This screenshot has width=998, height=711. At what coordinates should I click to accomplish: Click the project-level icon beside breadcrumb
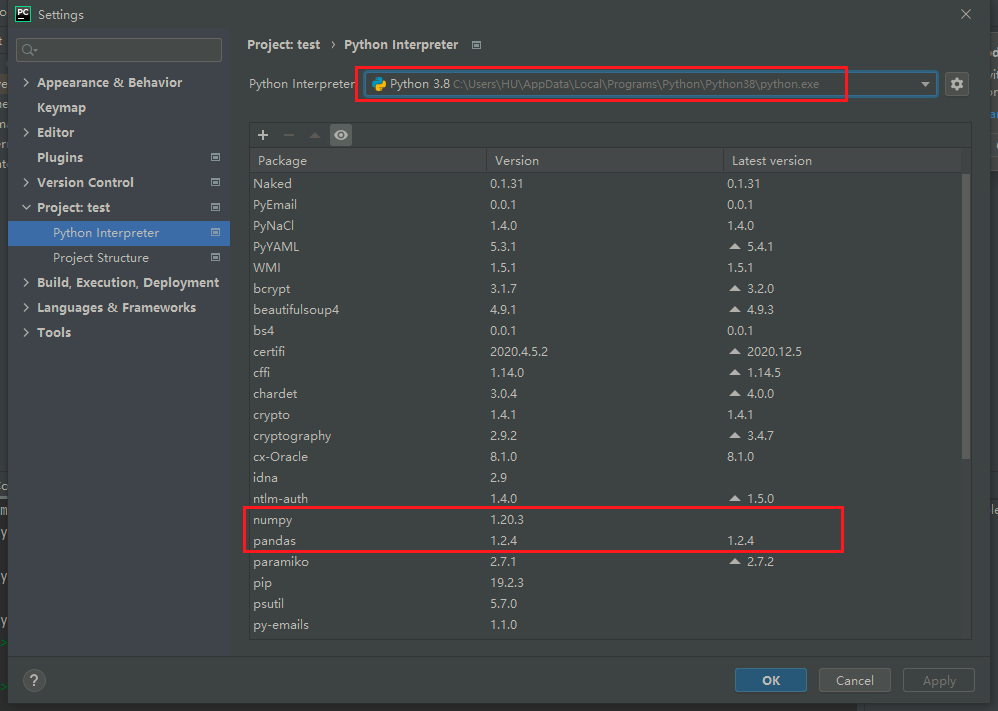tap(476, 45)
